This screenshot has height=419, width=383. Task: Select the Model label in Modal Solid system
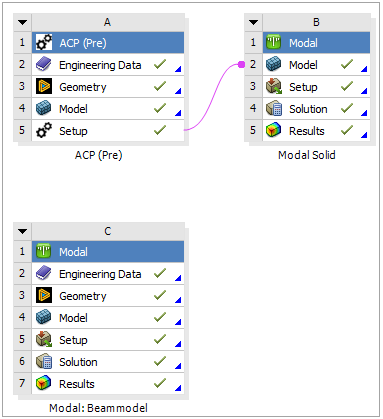click(x=303, y=65)
